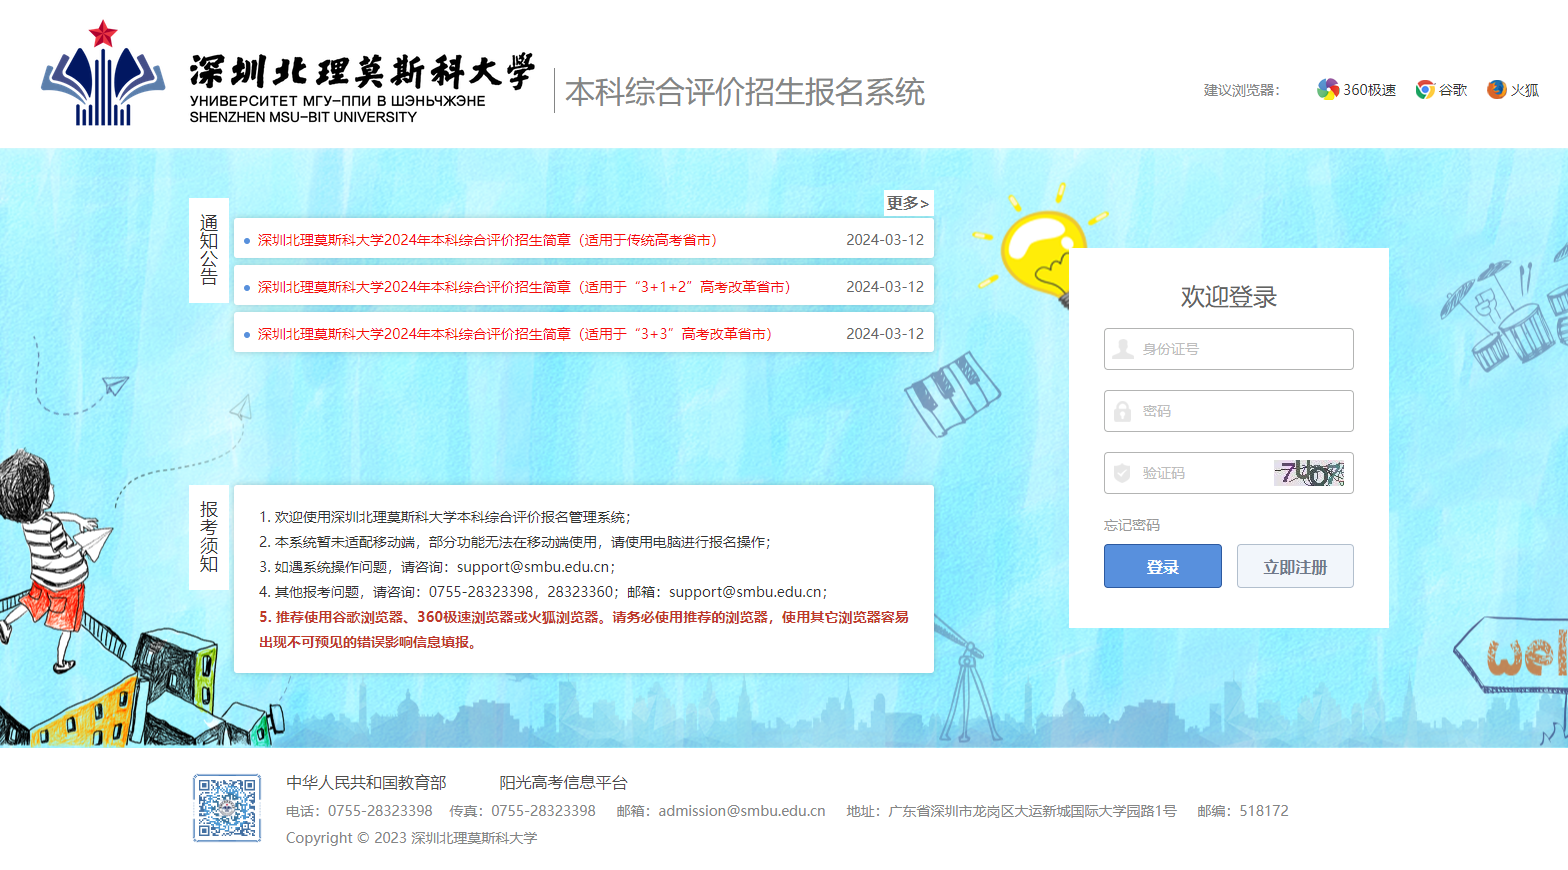The image size is (1568, 870).
Task: Click the lock icon in password field
Action: (x=1122, y=411)
